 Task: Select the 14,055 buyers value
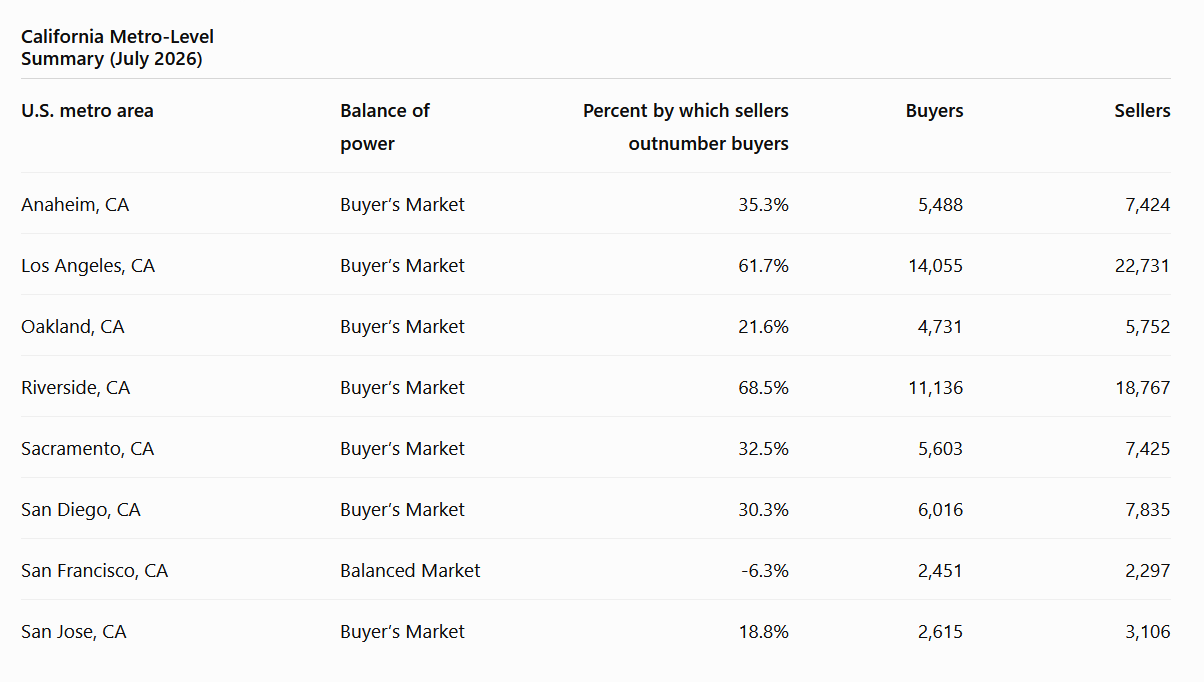point(934,266)
